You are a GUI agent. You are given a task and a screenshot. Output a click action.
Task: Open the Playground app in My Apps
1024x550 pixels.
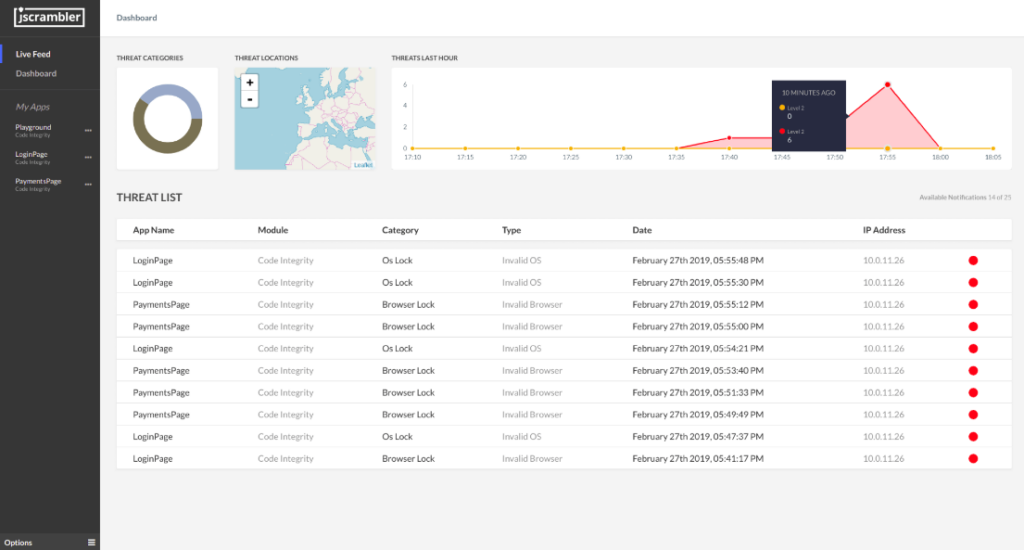(x=33, y=128)
